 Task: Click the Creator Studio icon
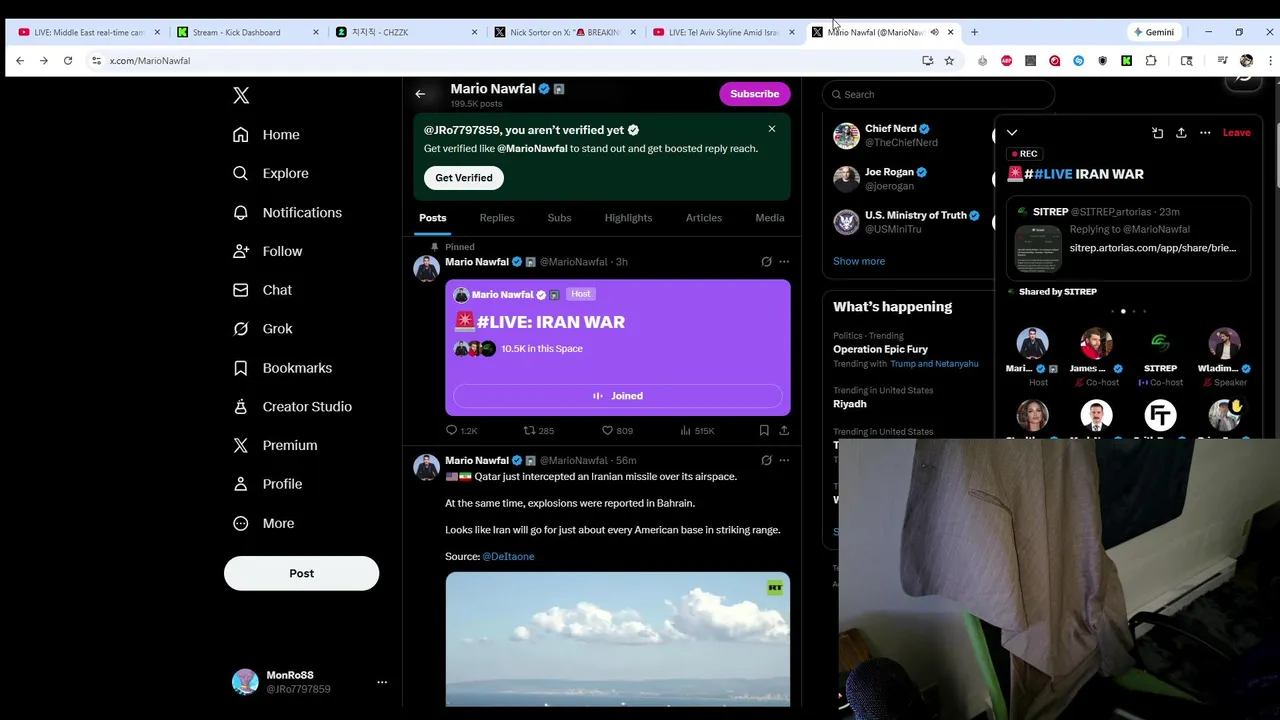(x=240, y=406)
